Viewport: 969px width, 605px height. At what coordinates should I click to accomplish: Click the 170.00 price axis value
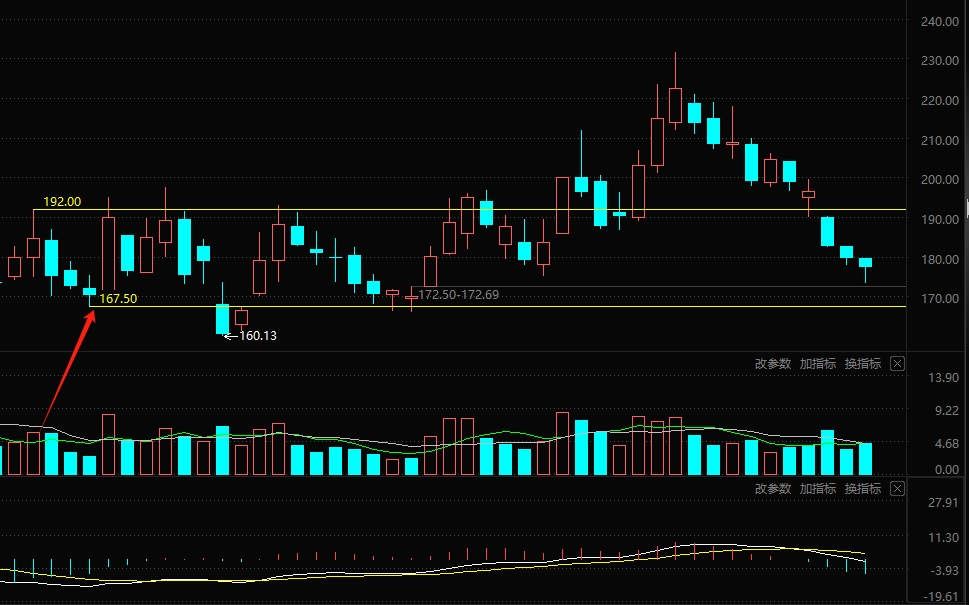[x=939, y=298]
